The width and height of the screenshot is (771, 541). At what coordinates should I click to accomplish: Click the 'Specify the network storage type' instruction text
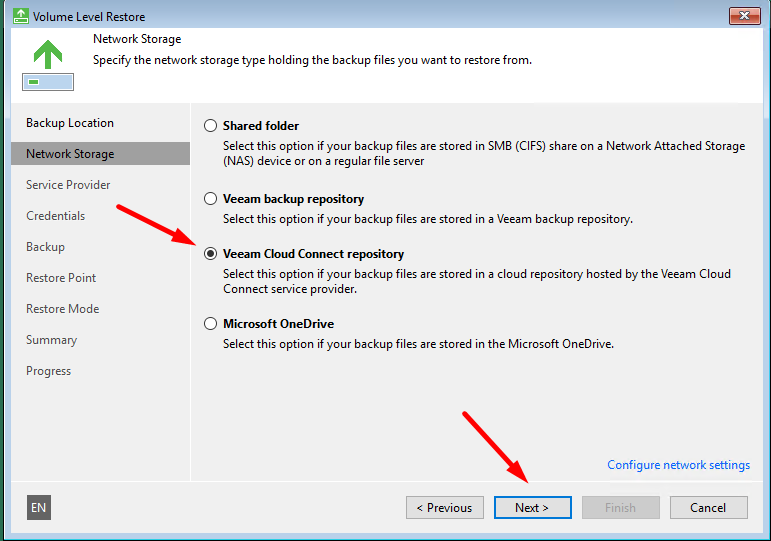pos(312,60)
